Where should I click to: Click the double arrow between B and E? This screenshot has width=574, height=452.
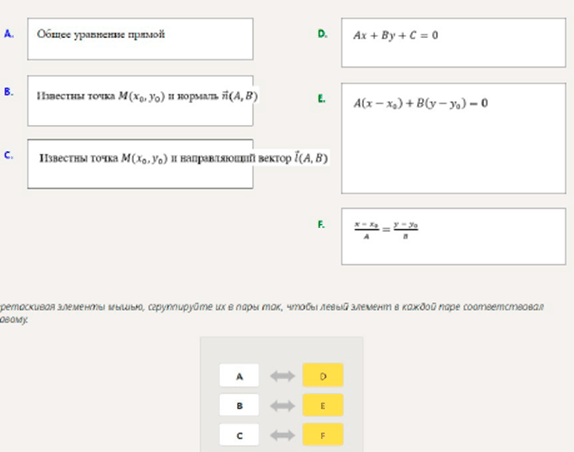pos(282,406)
